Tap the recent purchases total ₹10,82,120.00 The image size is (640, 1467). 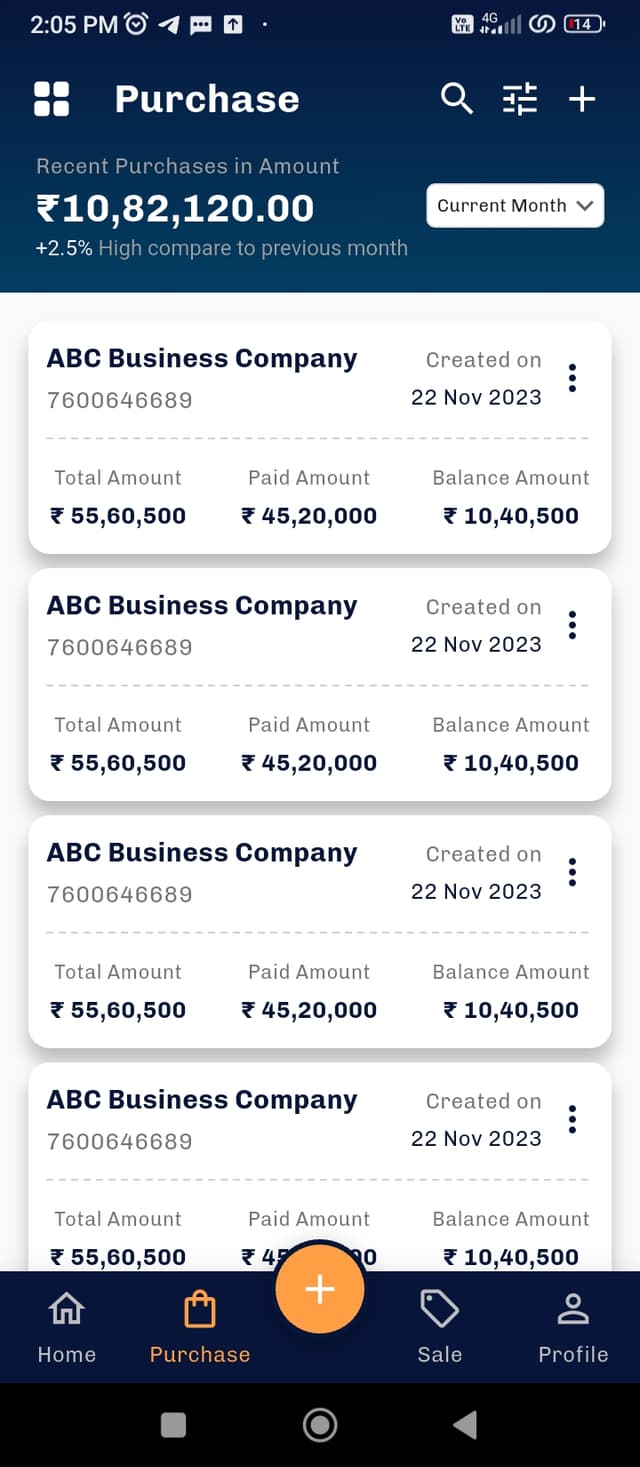coord(175,208)
